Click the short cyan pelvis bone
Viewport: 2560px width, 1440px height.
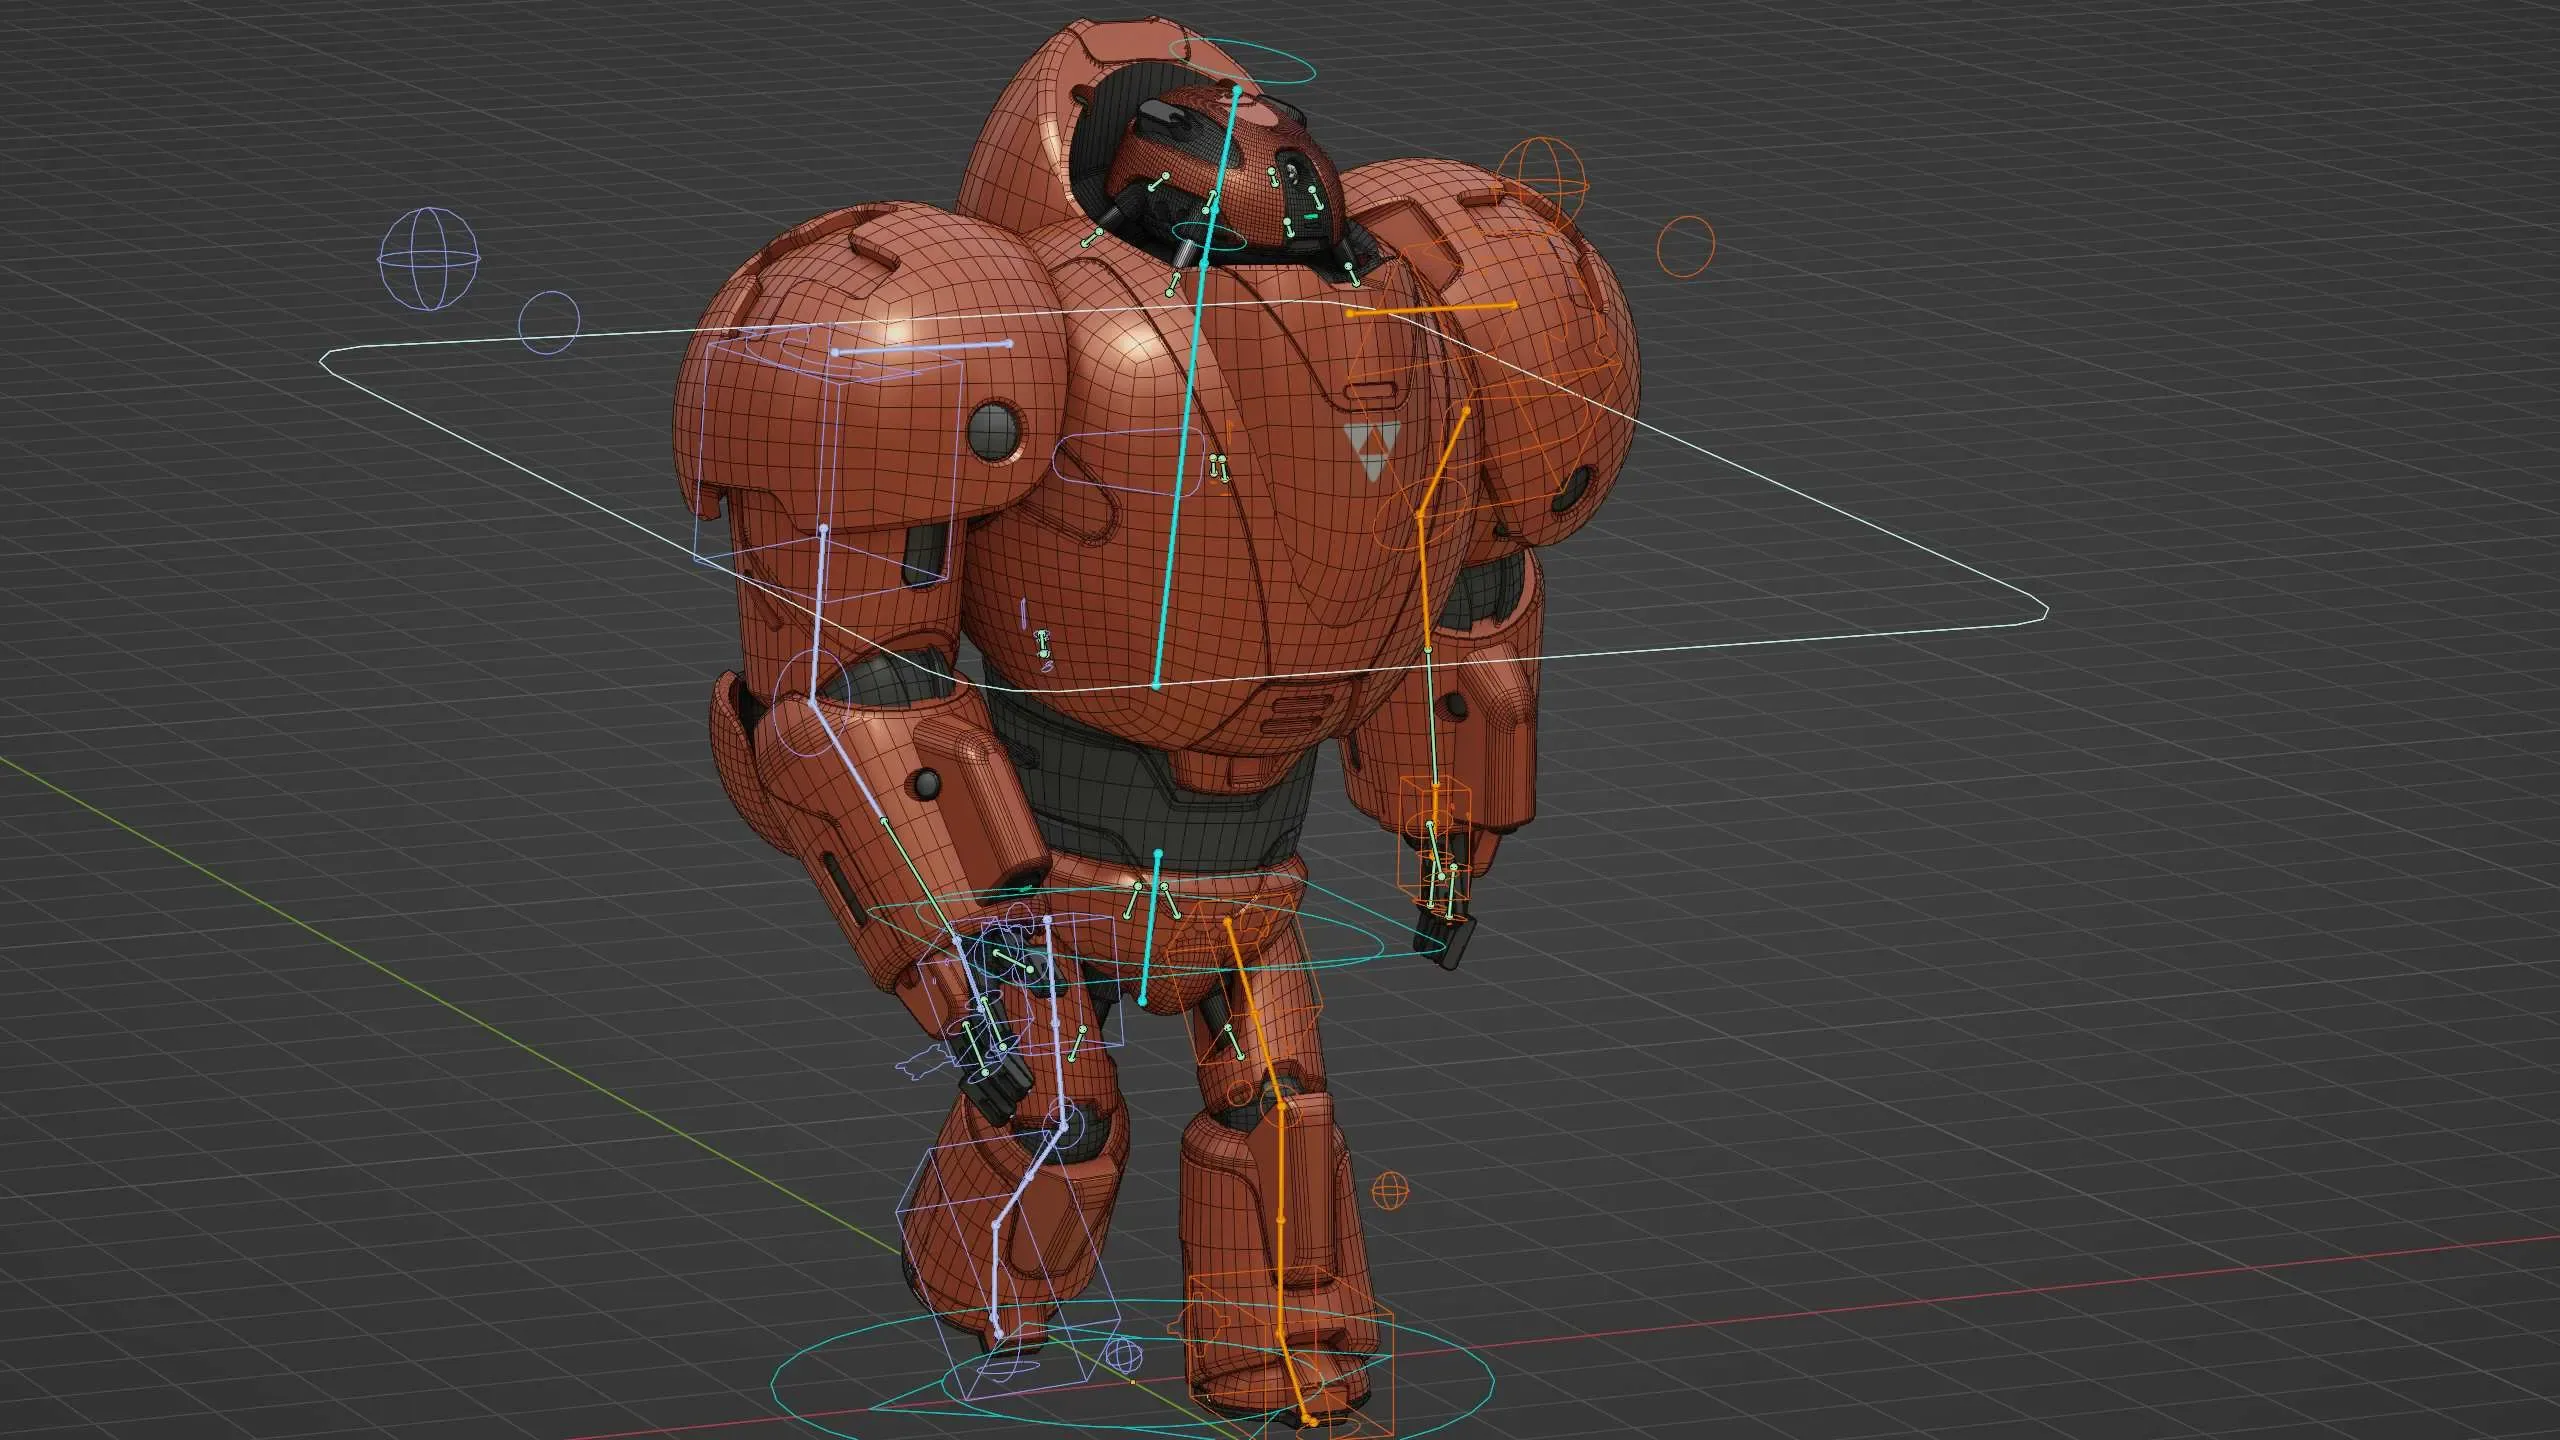pos(1150,928)
